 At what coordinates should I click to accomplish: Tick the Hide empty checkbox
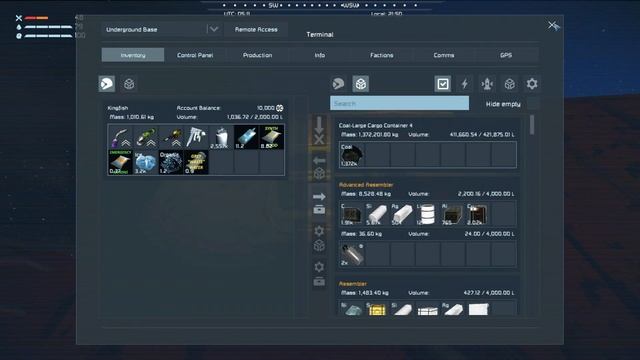533,104
